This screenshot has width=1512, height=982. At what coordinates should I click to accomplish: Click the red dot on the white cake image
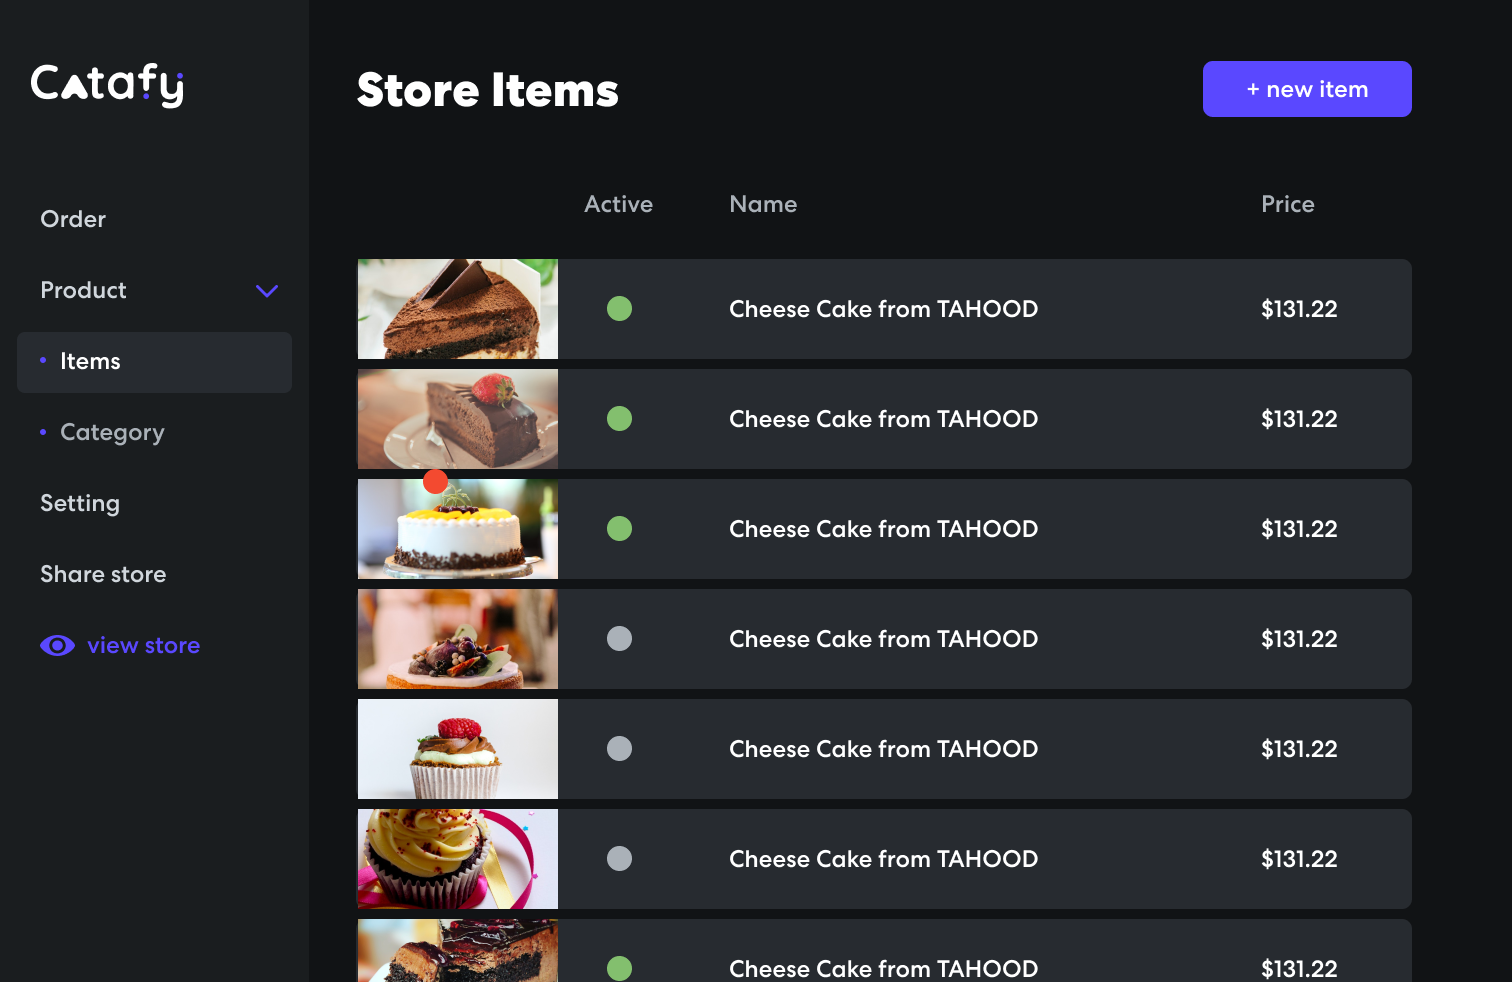click(x=435, y=482)
